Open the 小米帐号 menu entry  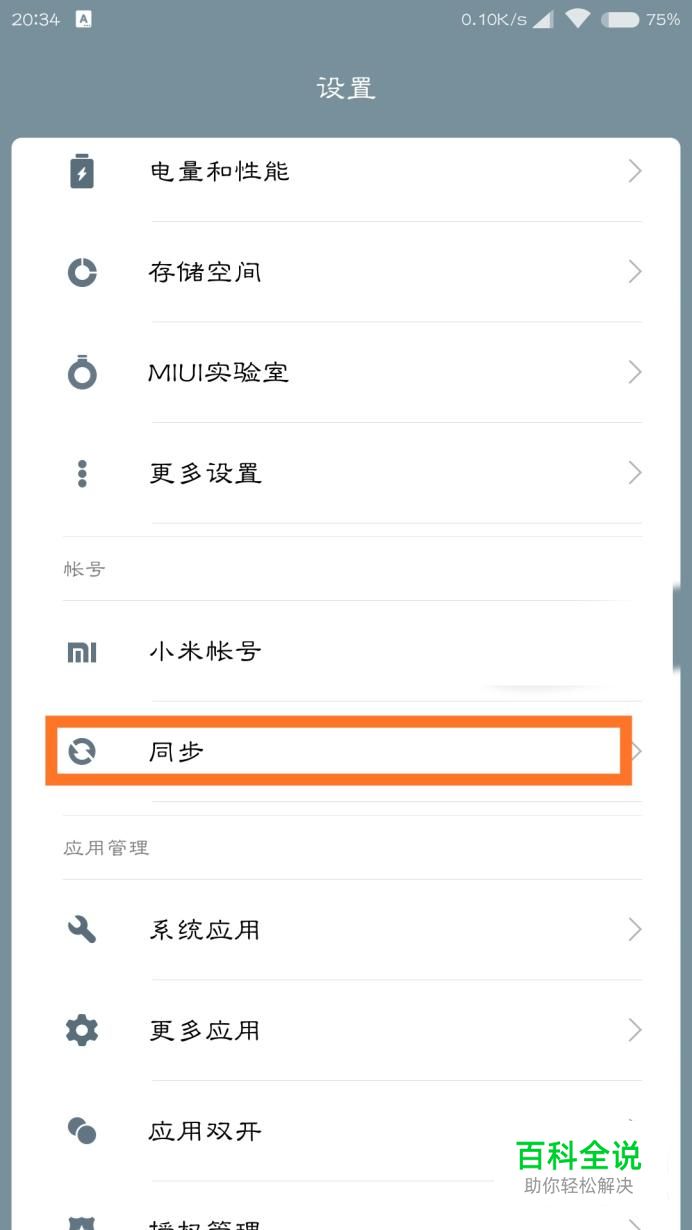(205, 652)
